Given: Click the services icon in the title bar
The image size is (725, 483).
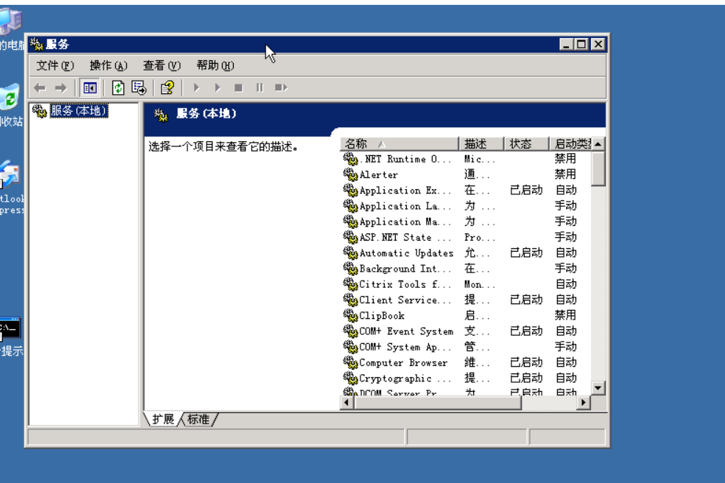Looking at the screenshot, I should tap(37, 44).
